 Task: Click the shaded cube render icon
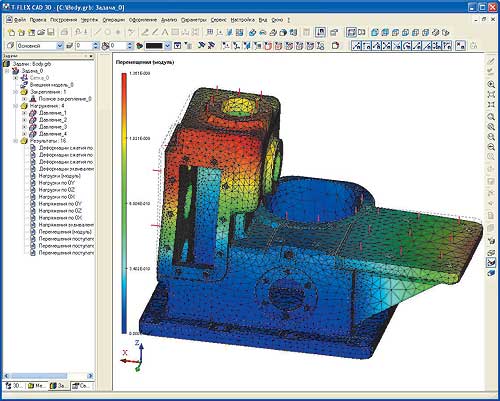283,32
